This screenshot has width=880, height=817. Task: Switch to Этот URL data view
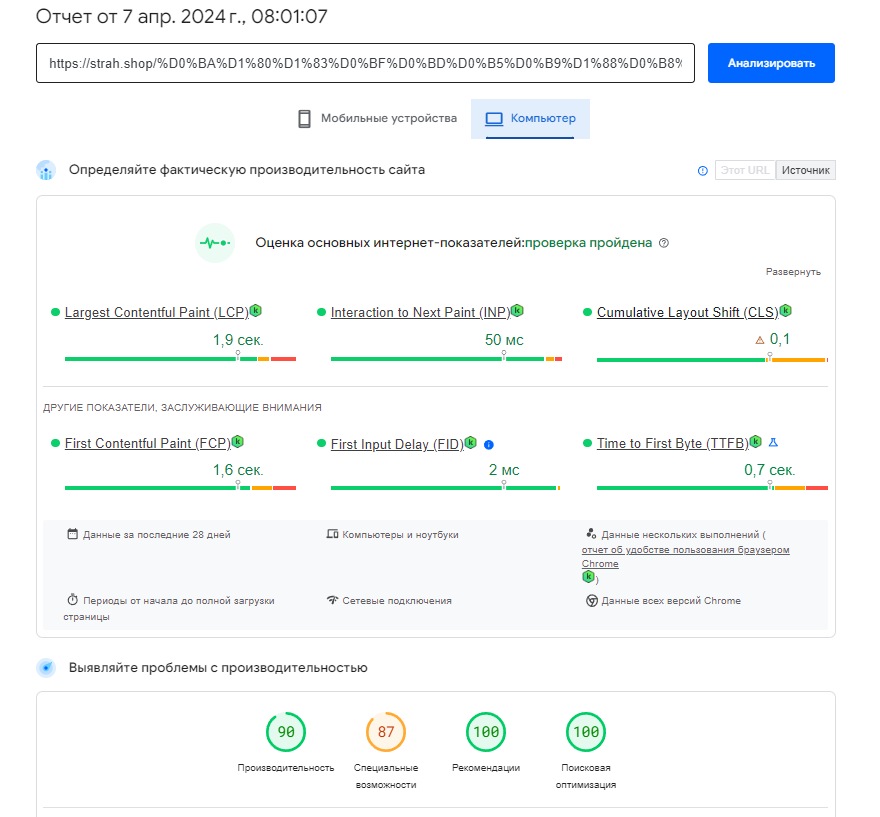745,171
